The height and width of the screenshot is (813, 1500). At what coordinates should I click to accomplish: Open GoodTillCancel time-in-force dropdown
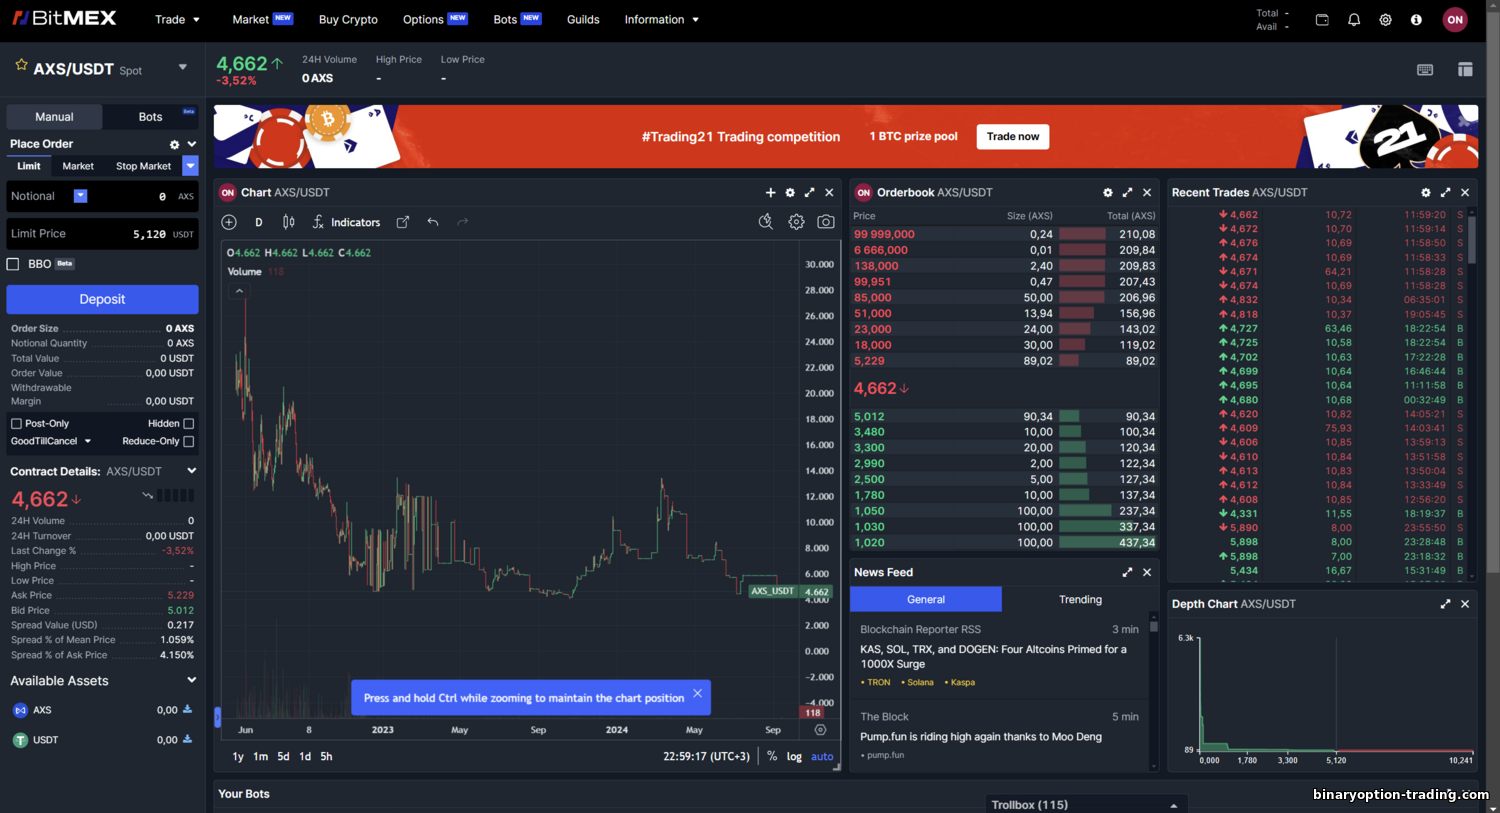[51, 441]
